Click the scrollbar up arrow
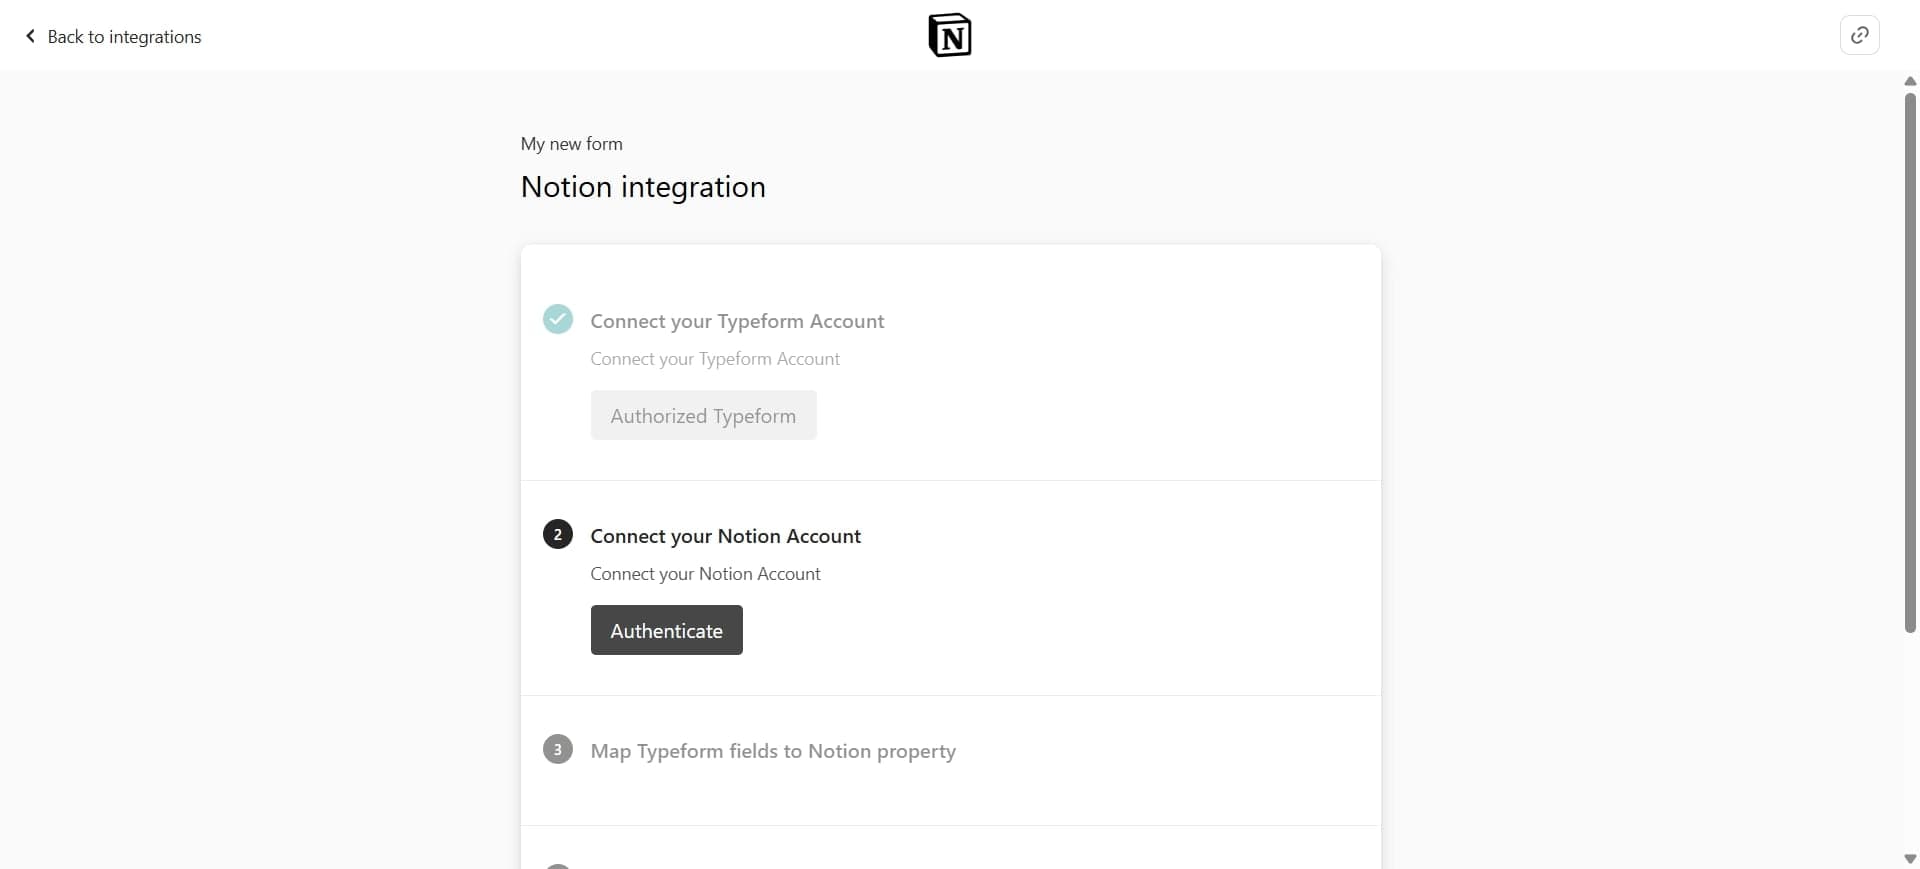This screenshot has width=1920, height=869. click(x=1910, y=81)
